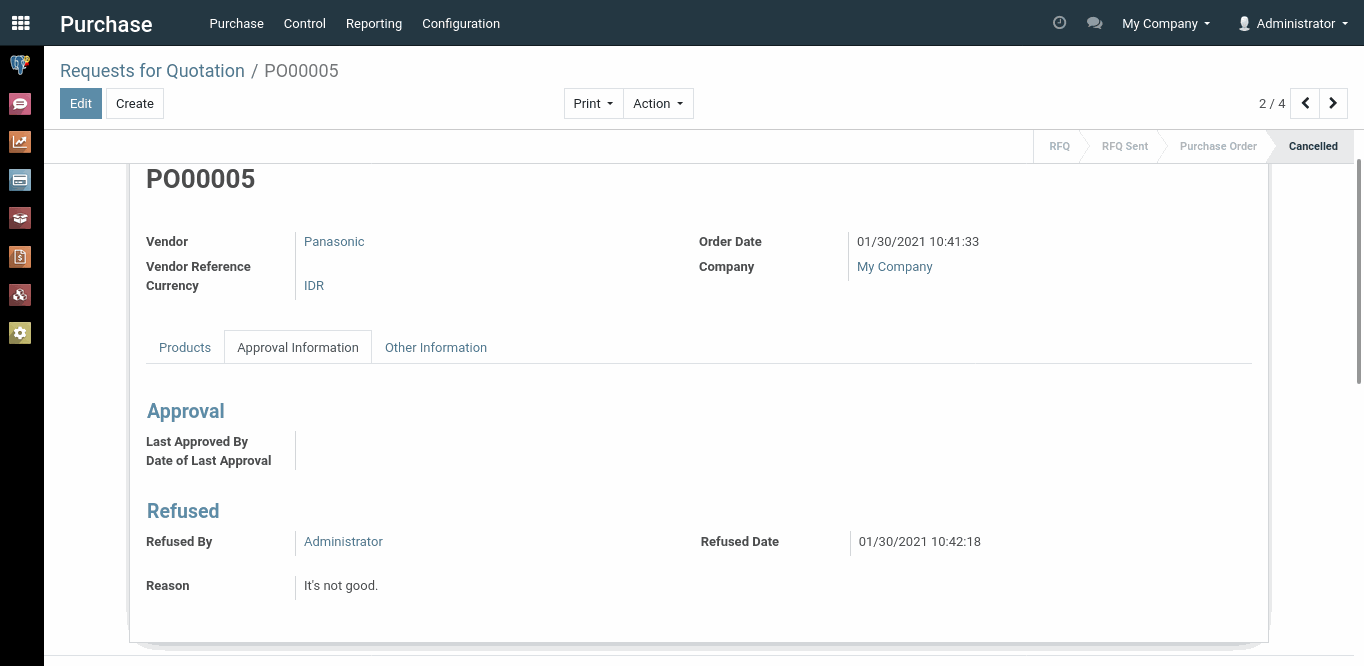Open the dollar document app icon in sidebar
The width and height of the screenshot is (1364, 666).
click(x=20, y=257)
